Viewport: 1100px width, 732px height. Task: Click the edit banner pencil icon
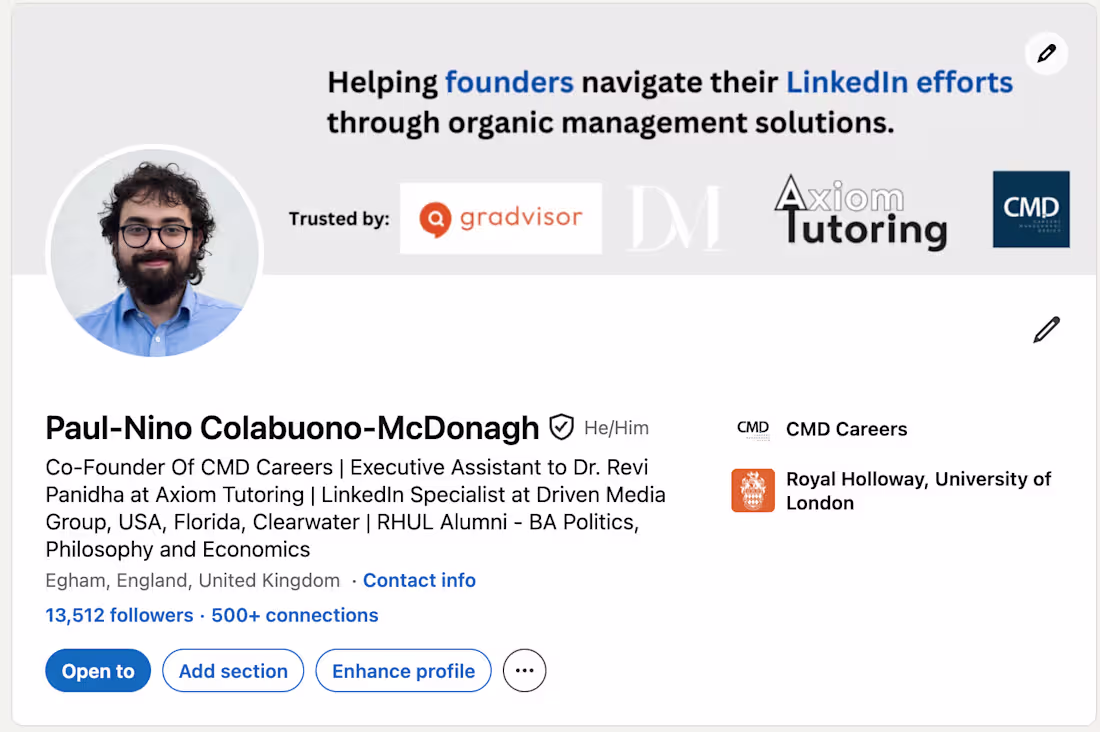[x=1046, y=54]
